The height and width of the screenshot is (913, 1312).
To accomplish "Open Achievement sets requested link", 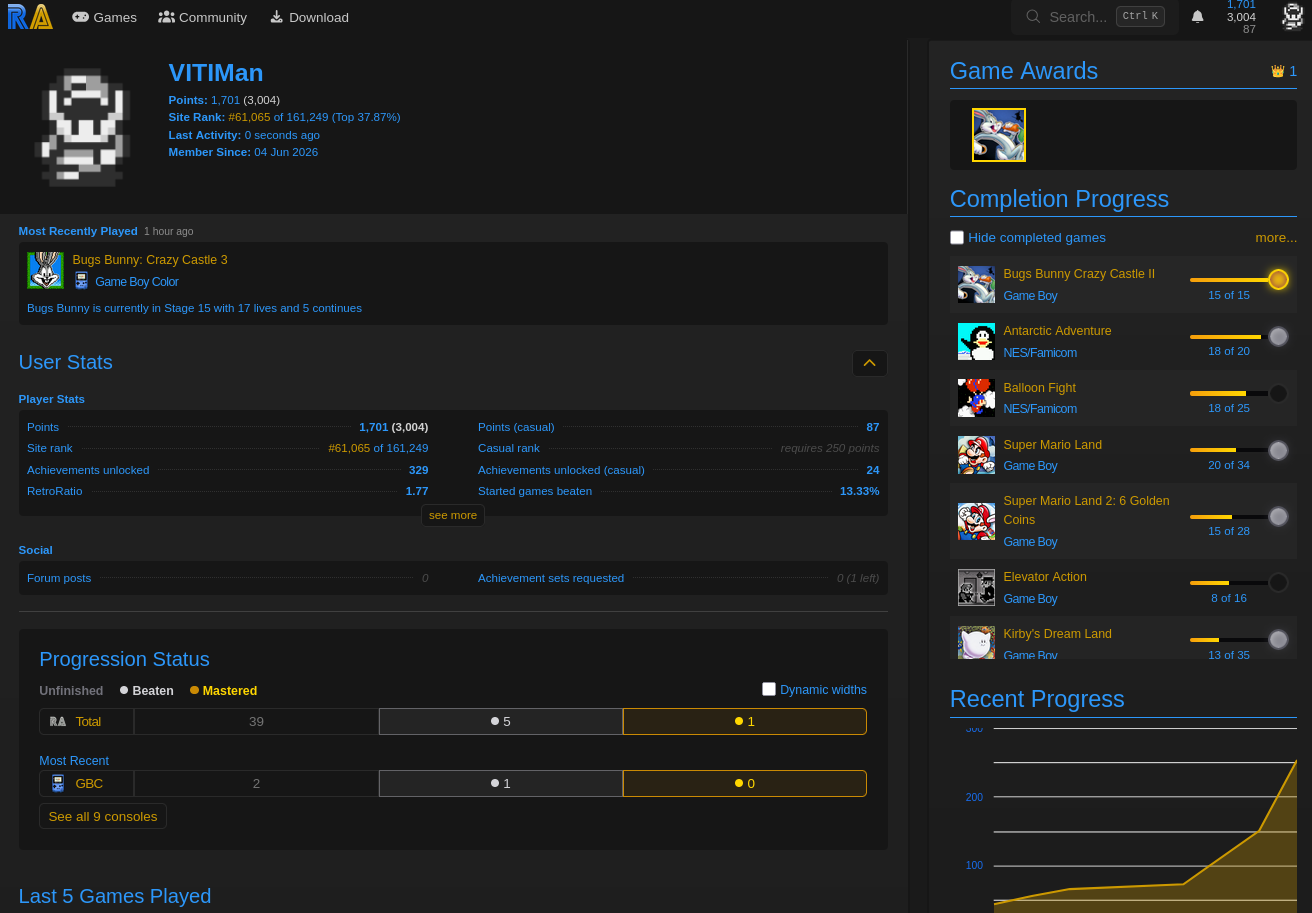I will point(551,578).
